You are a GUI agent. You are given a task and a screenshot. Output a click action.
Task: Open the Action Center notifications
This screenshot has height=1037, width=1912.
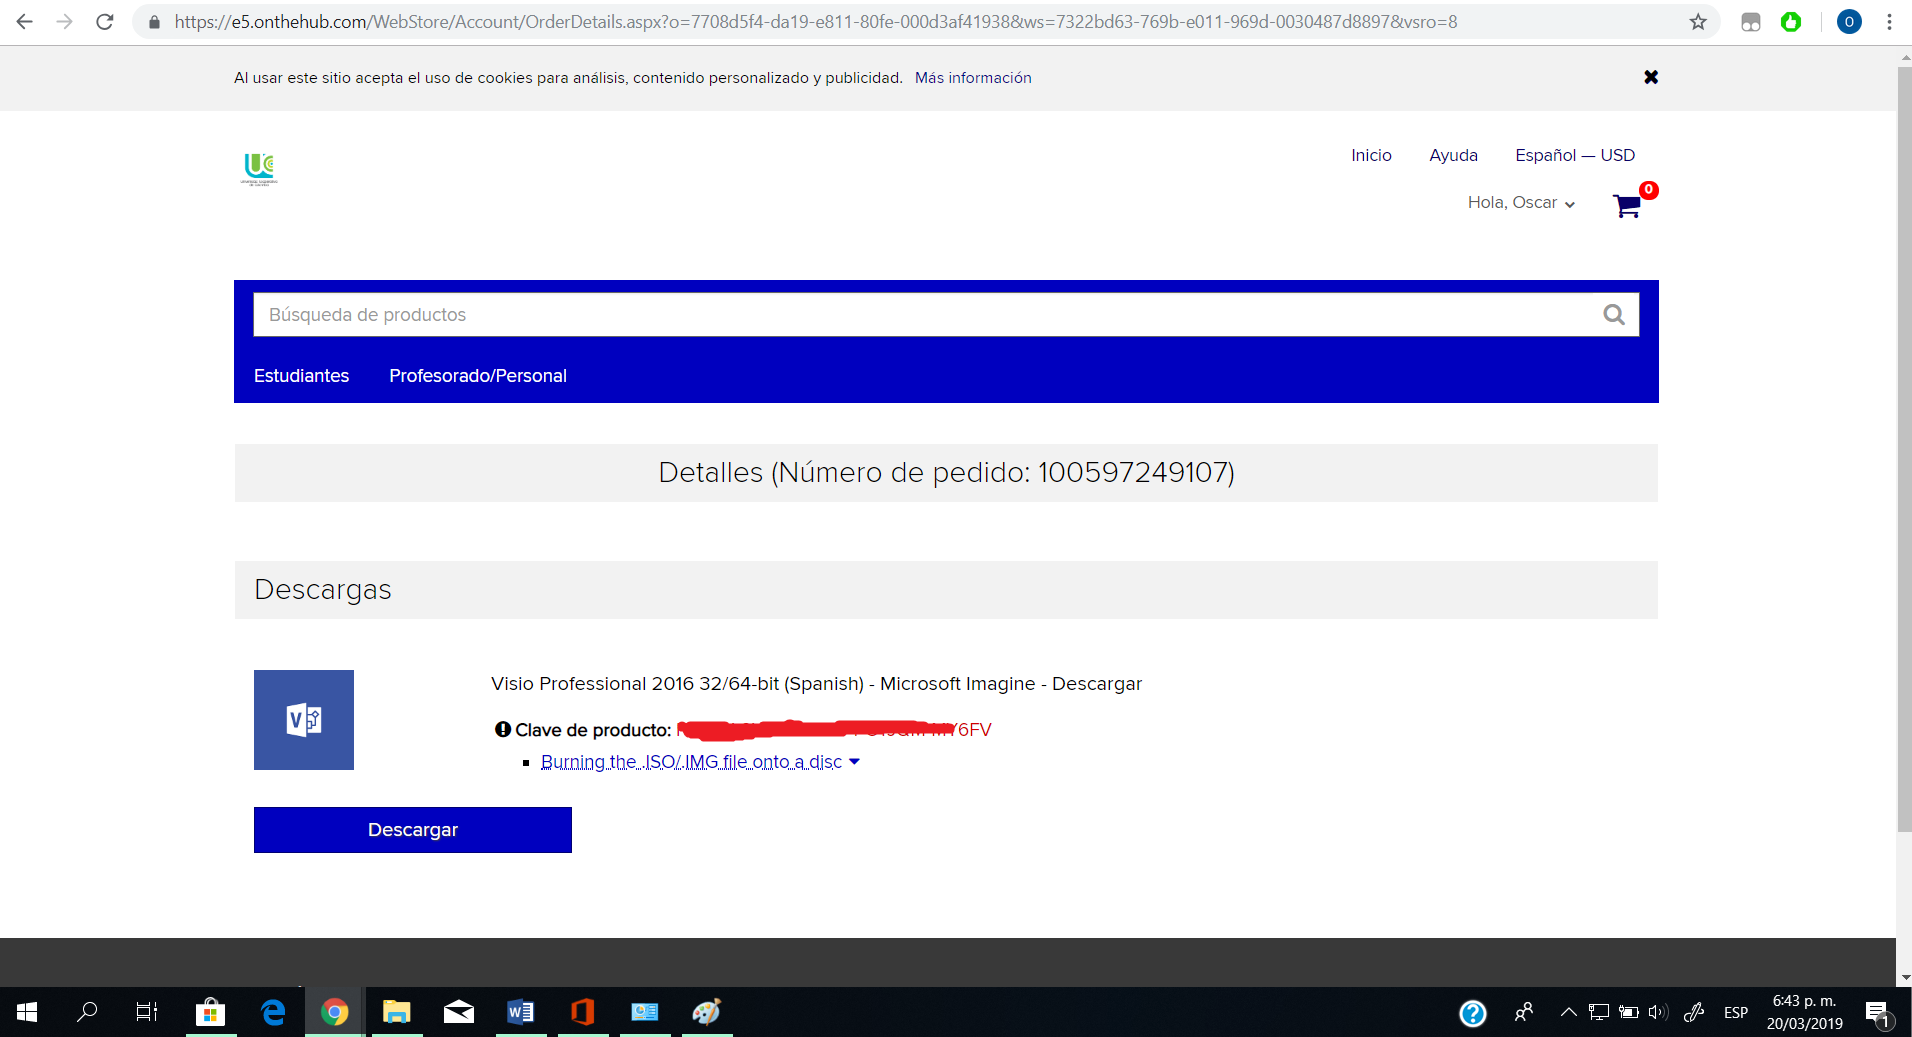(x=1878, y=1013)
